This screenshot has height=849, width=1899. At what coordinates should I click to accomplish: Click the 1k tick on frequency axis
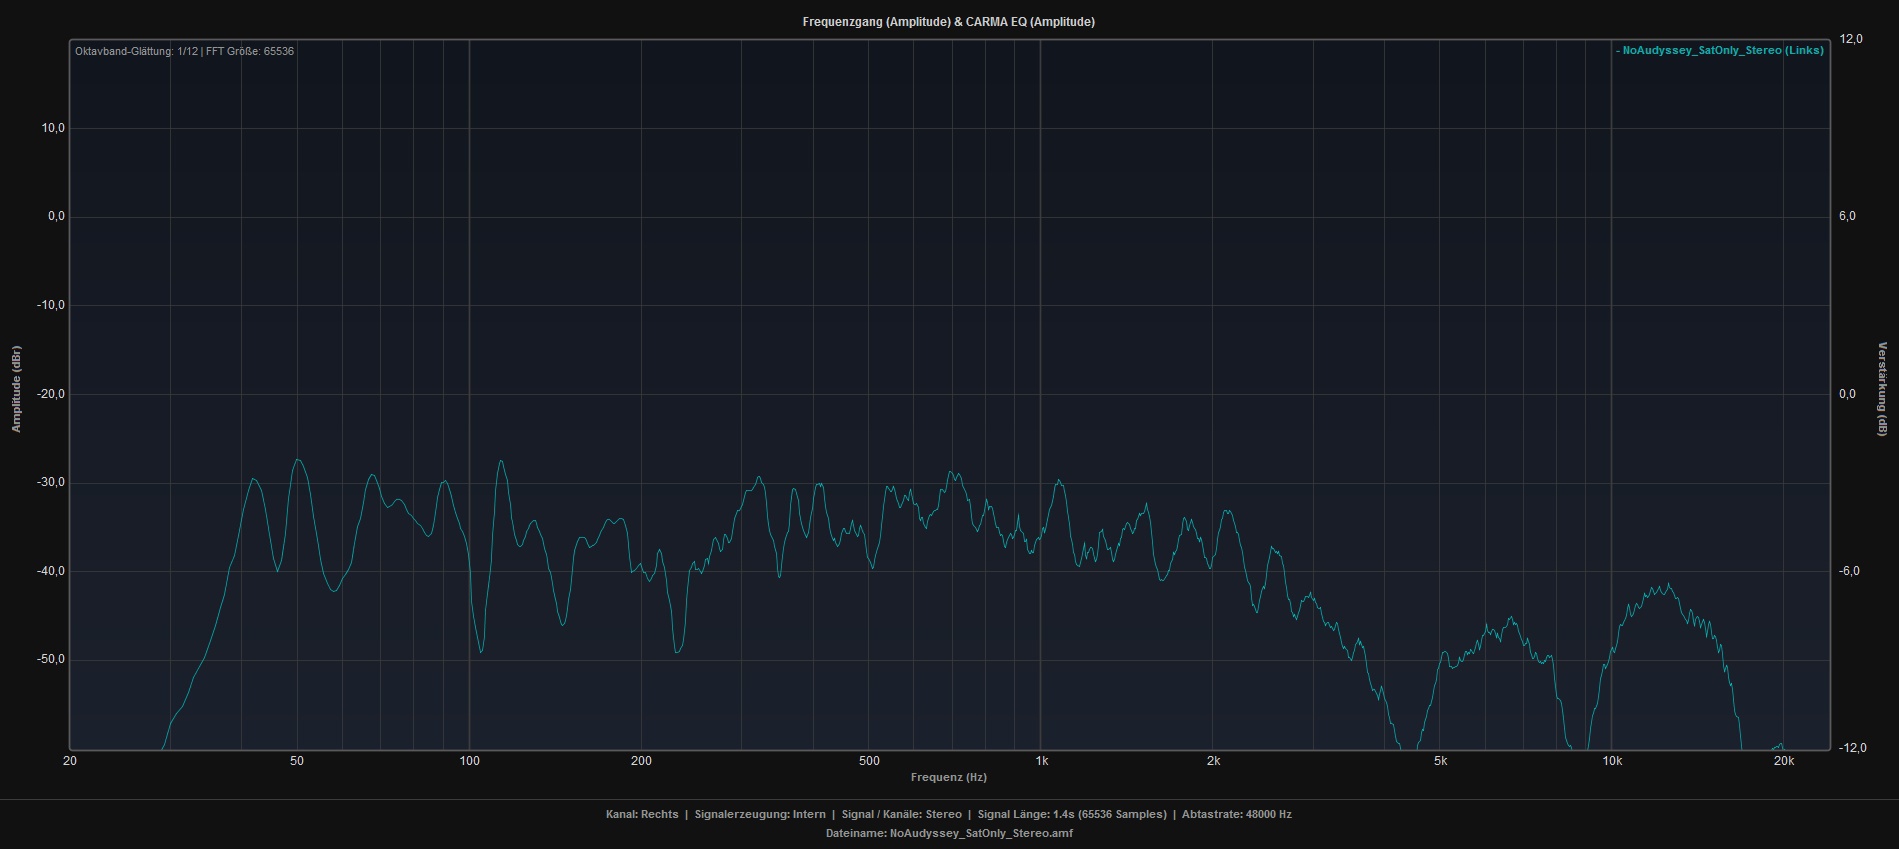pyautogui.click(x=1041, y=761)
